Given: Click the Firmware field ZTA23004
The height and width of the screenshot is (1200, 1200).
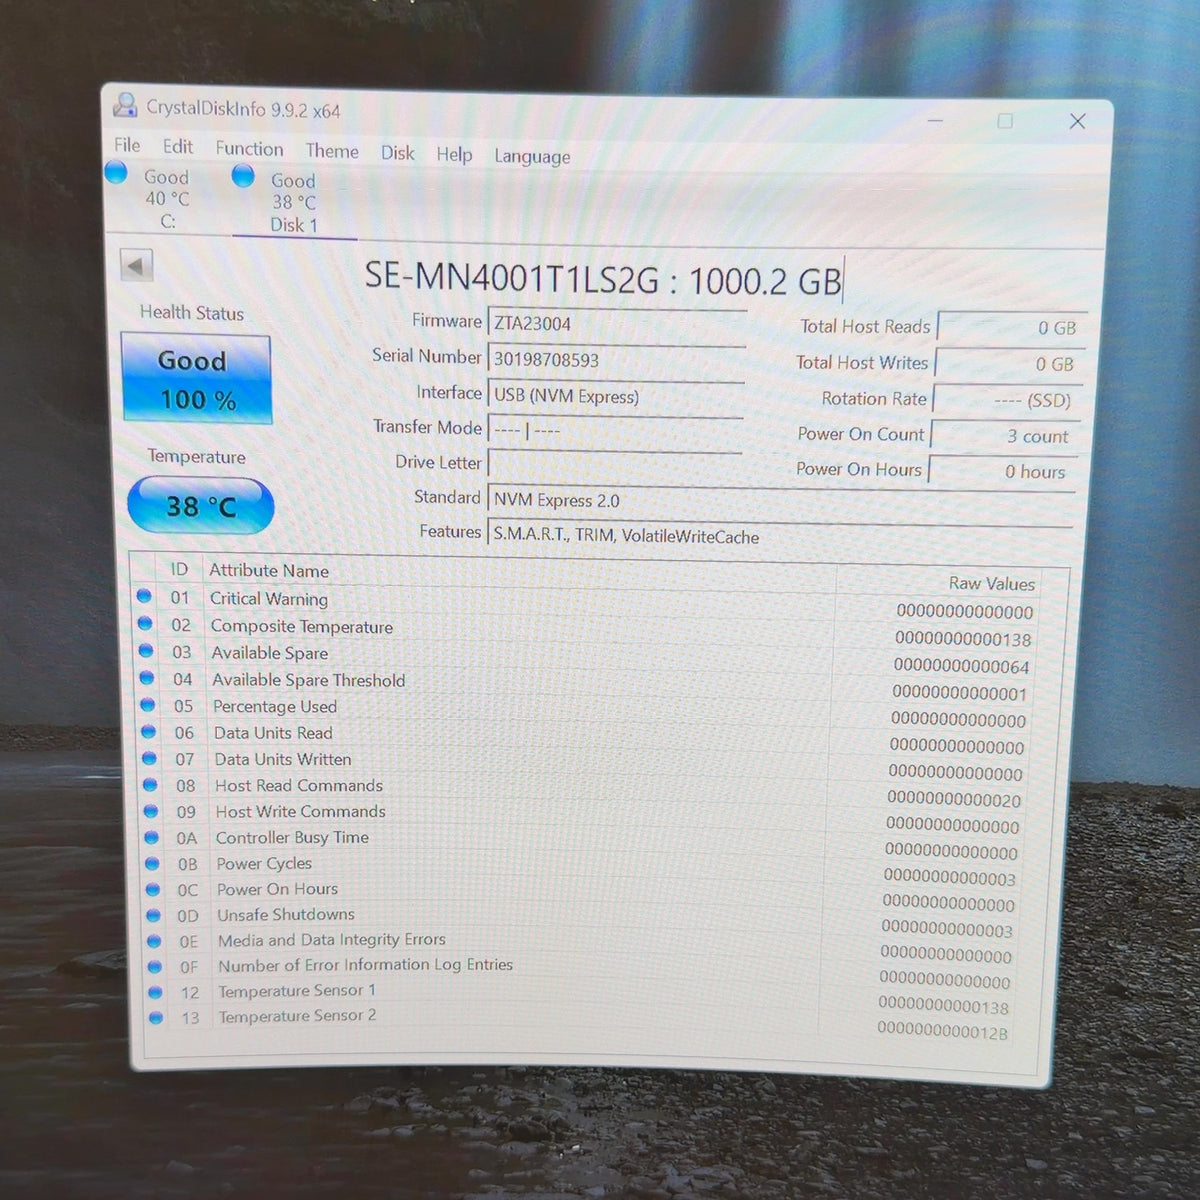Looking at the screenshot, I should (617, 324).
